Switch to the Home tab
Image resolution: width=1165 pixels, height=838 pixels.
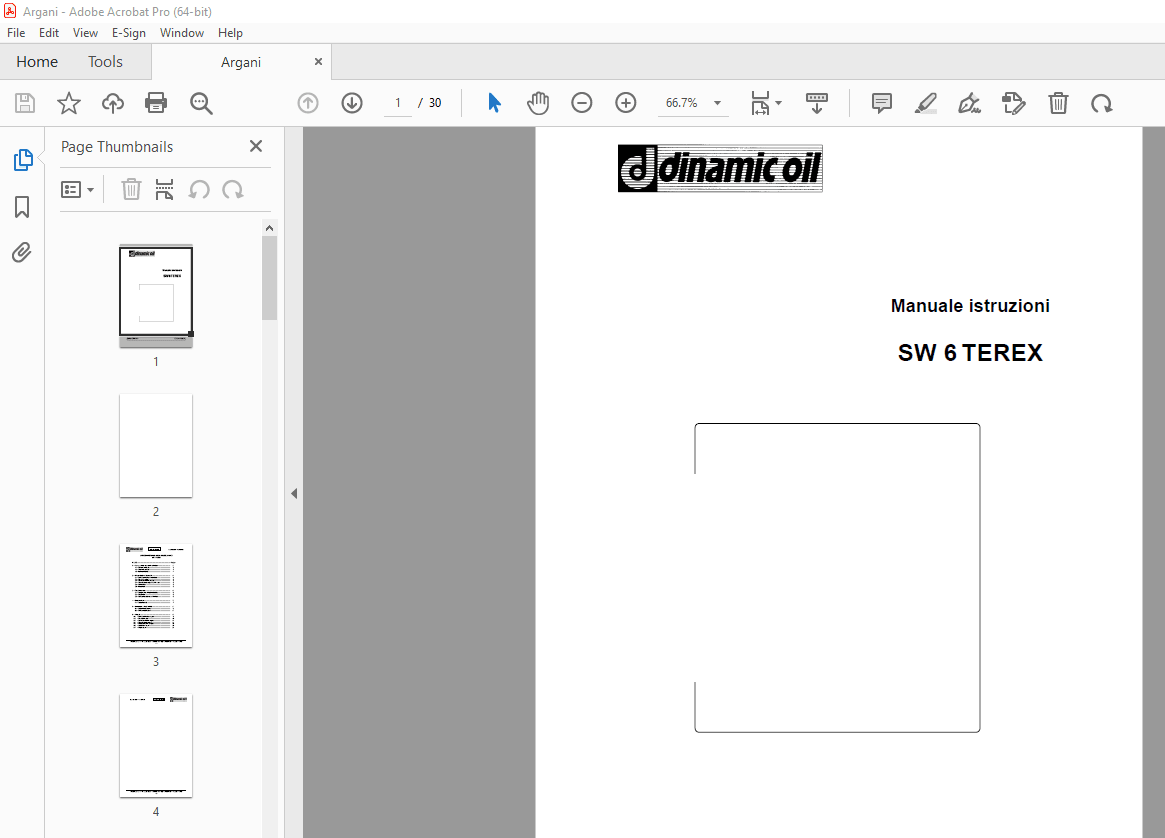click(x=37, y=61)
